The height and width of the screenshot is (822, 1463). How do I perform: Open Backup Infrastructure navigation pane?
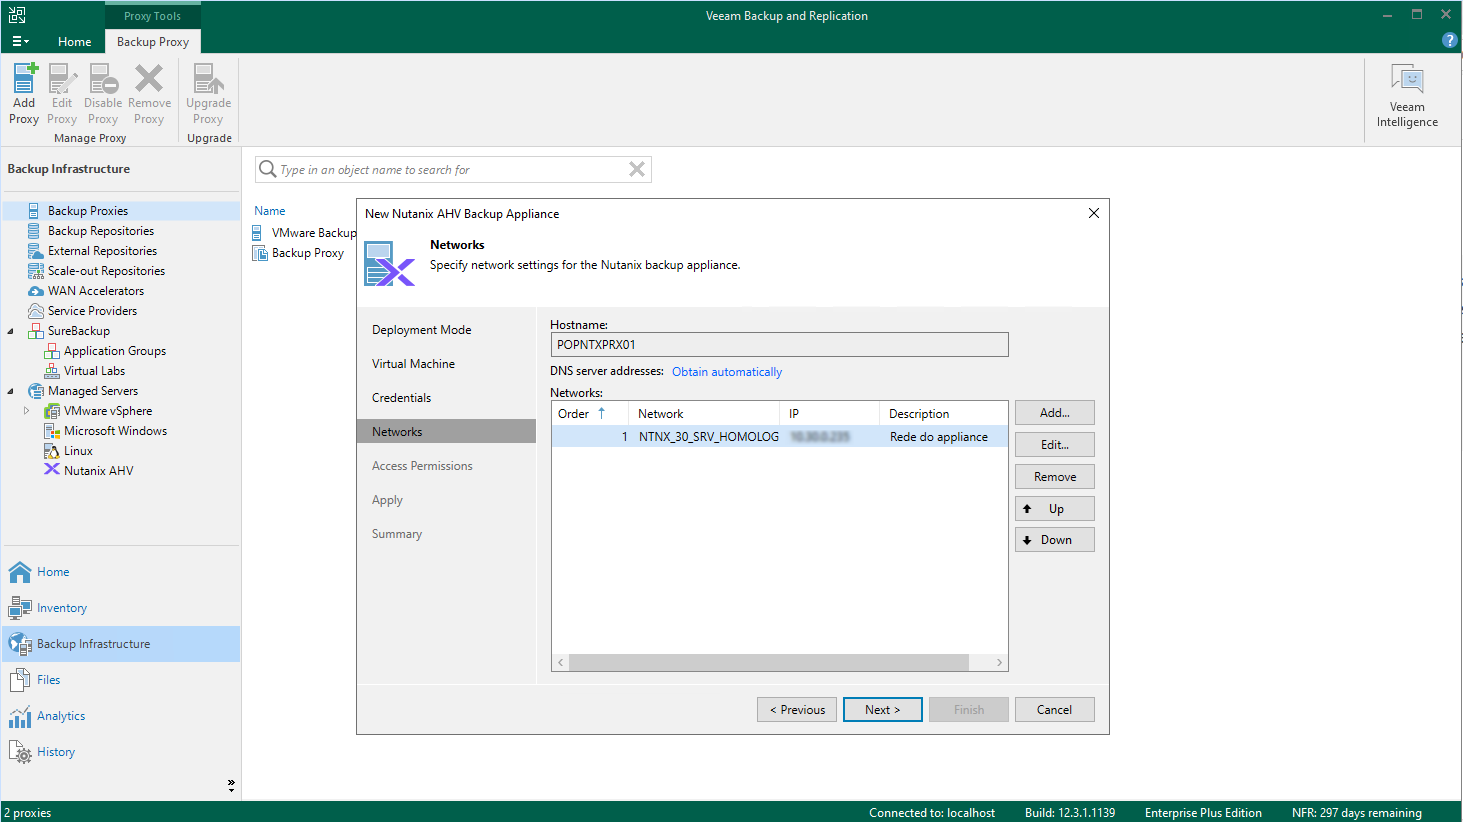[x=121, y=644]
